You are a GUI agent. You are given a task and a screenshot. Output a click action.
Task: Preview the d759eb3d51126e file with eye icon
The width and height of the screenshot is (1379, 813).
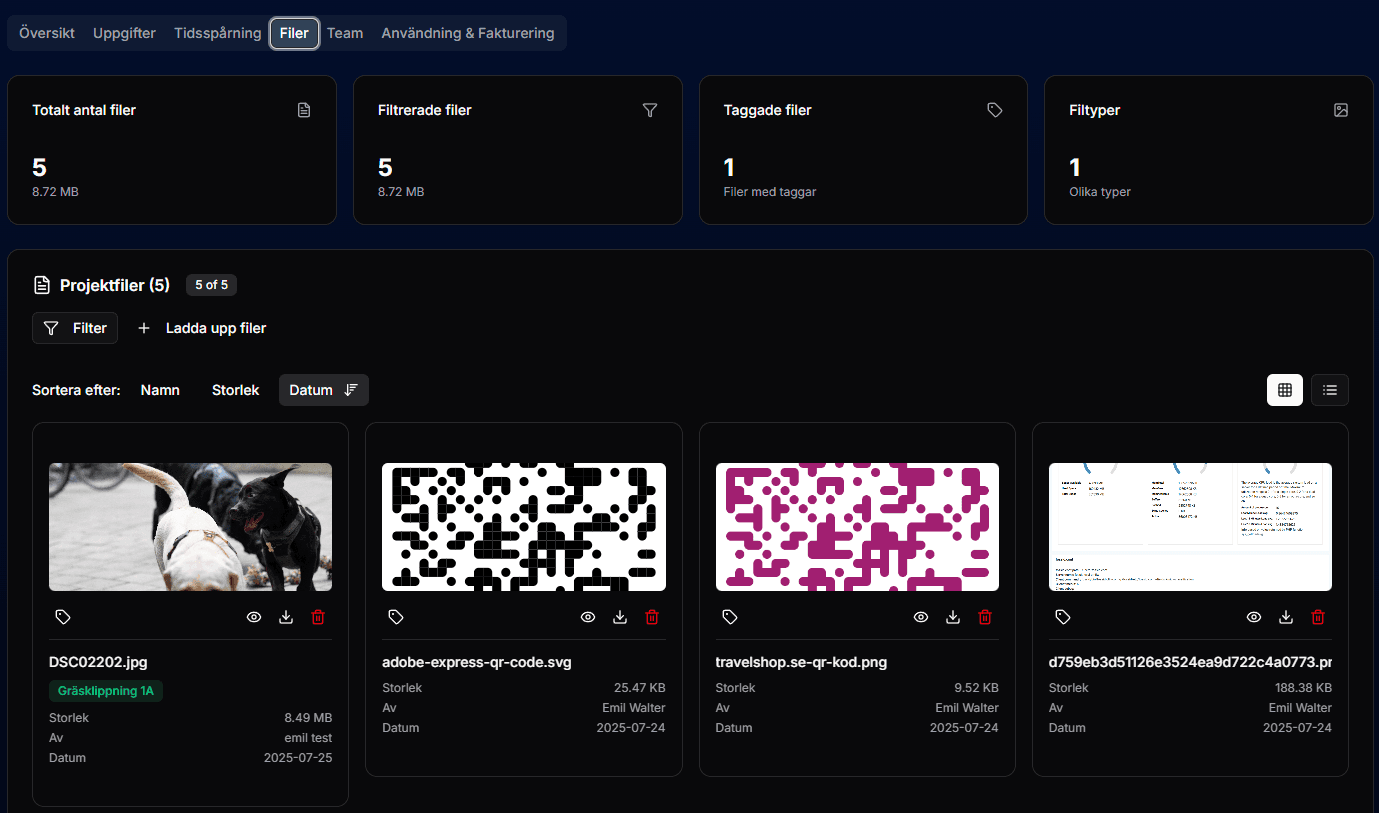(x=1254, y=617)
